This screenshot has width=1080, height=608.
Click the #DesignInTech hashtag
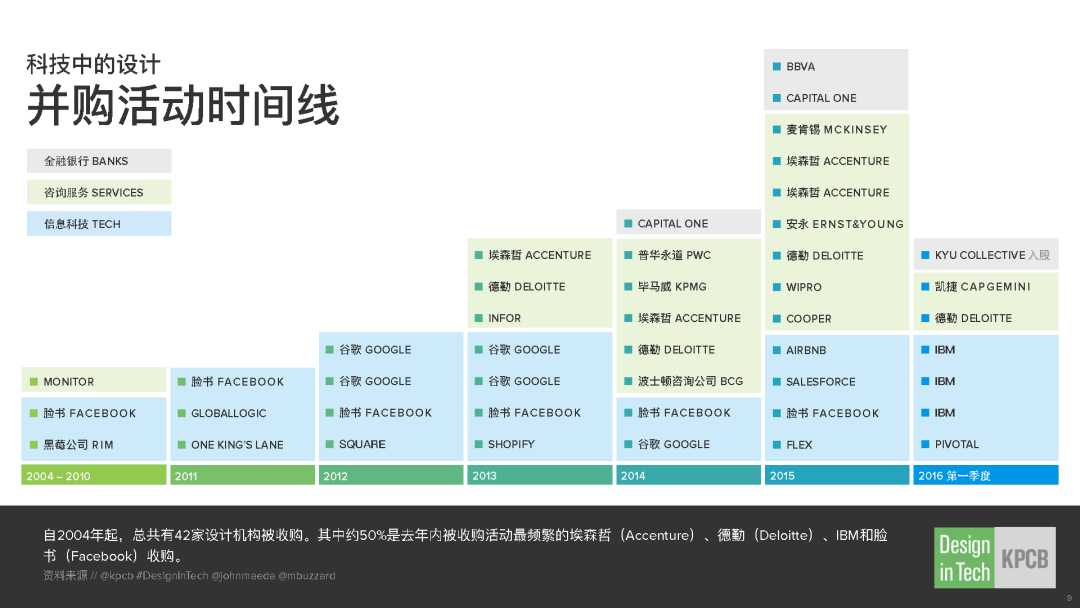coord(170,576)
